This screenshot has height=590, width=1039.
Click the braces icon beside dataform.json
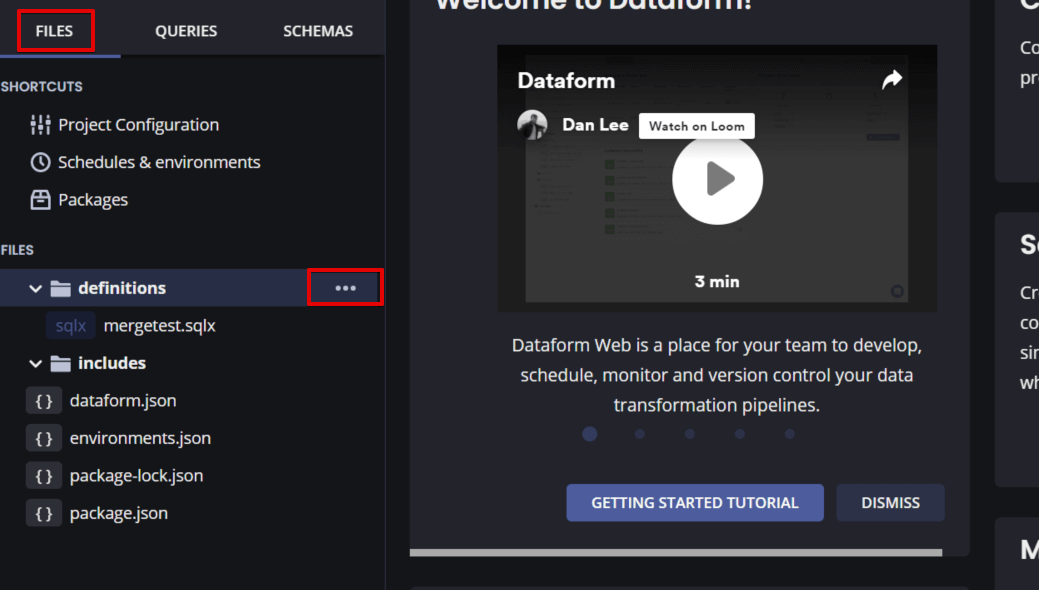44,401
